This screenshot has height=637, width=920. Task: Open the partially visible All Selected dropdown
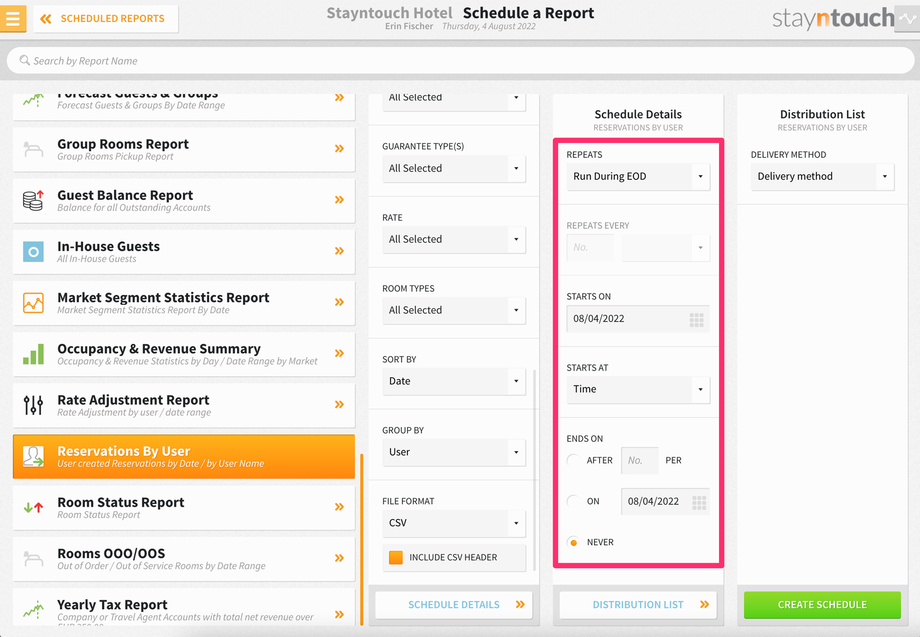click(454, 102)
